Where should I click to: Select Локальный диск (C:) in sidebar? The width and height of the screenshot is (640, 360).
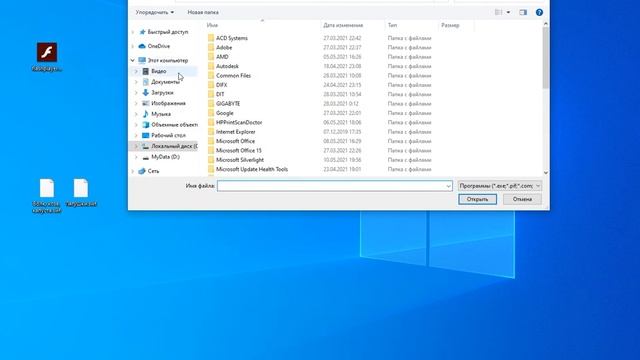(174, 146)
